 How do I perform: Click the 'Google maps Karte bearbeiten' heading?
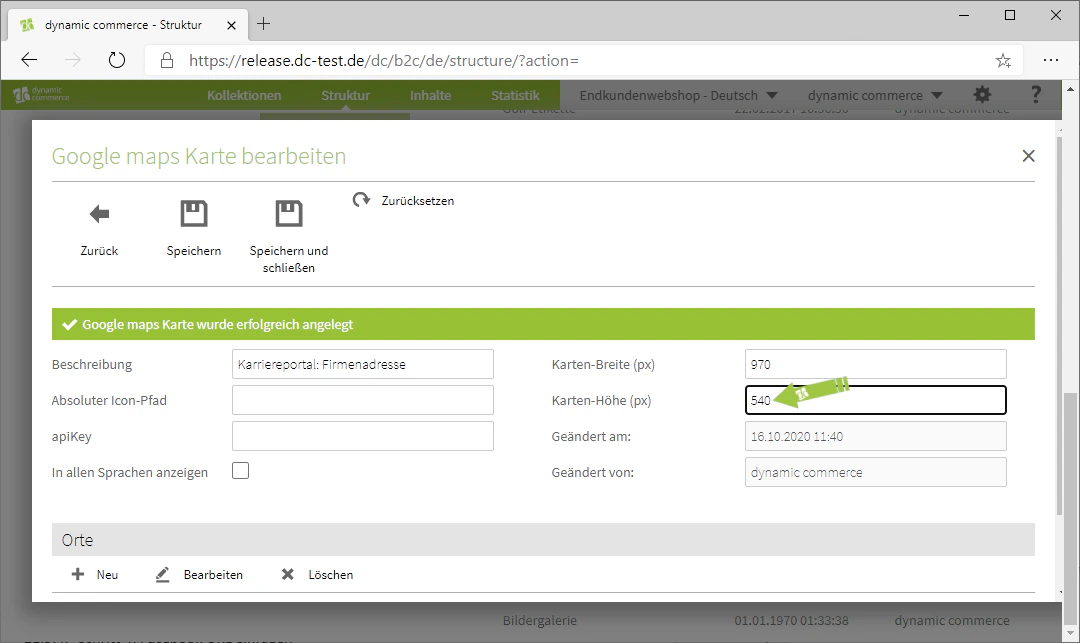[199, 156]
